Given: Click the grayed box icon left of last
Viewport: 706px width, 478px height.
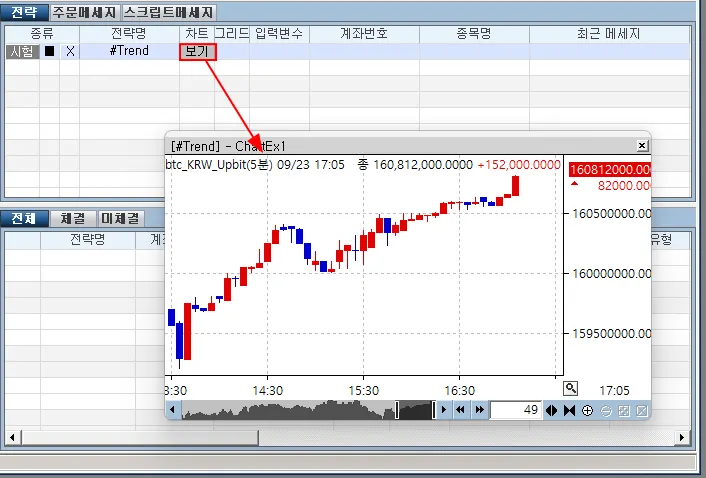Looking at the screenshot, I should click(624, 410).
